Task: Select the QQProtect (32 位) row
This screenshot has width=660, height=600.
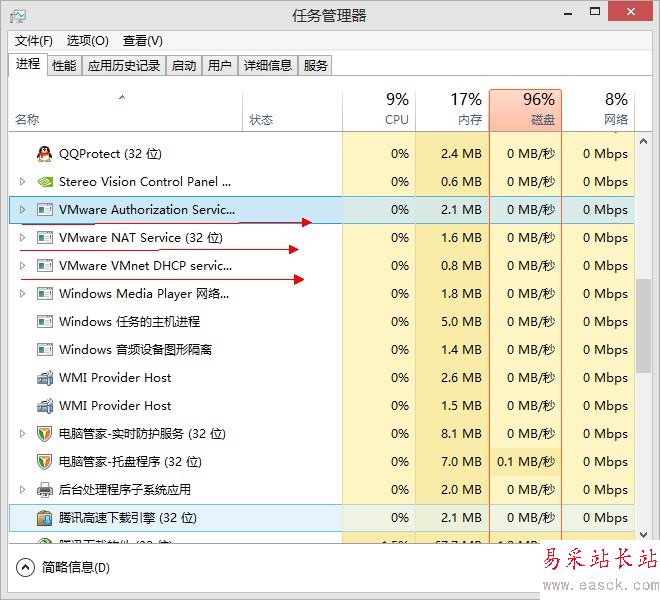Action: [x=322, y=154]
